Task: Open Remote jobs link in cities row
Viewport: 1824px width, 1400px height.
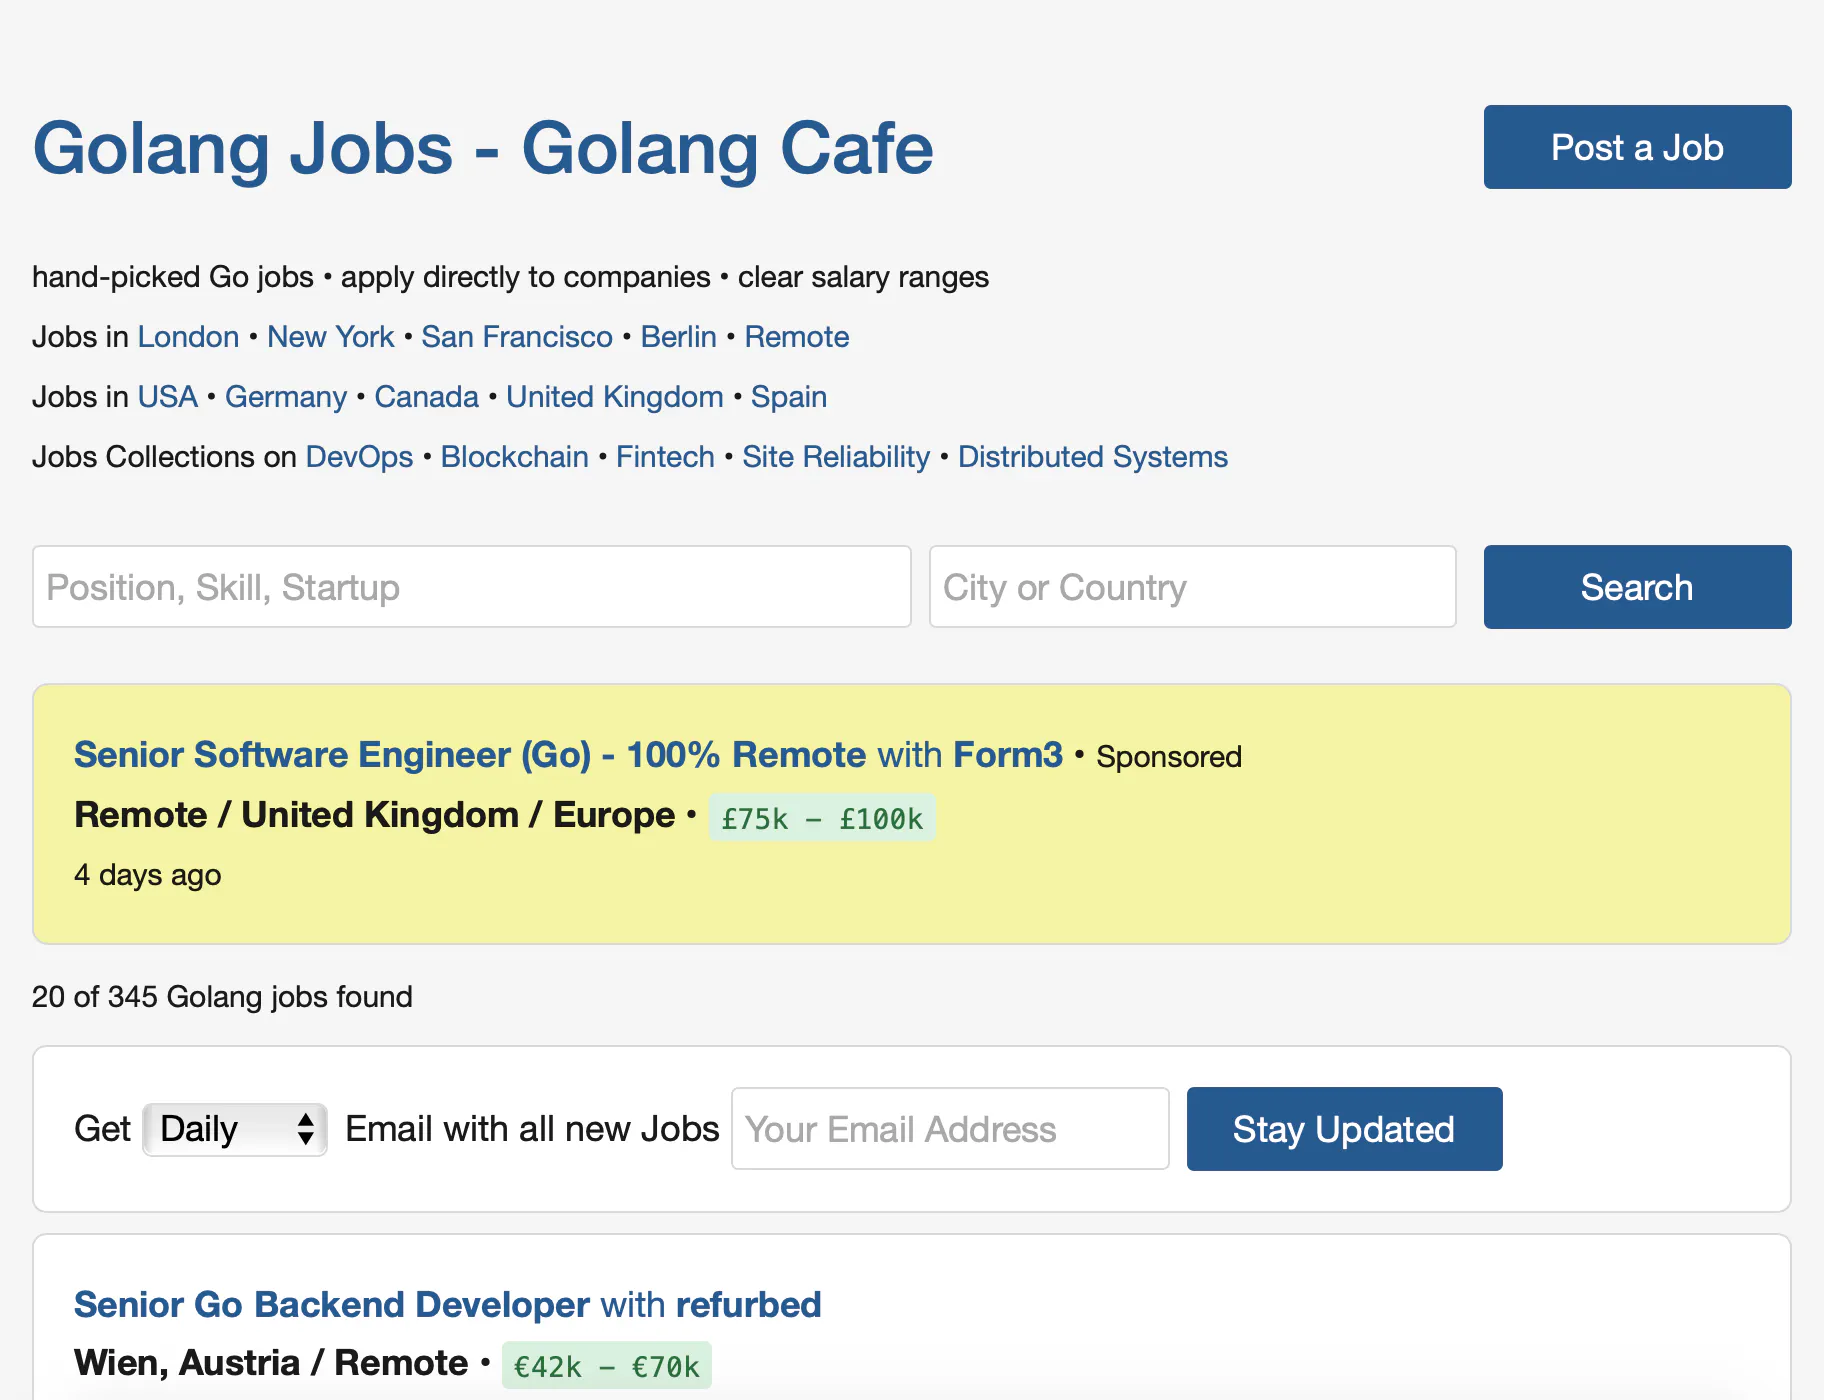Action: point(796,337)
